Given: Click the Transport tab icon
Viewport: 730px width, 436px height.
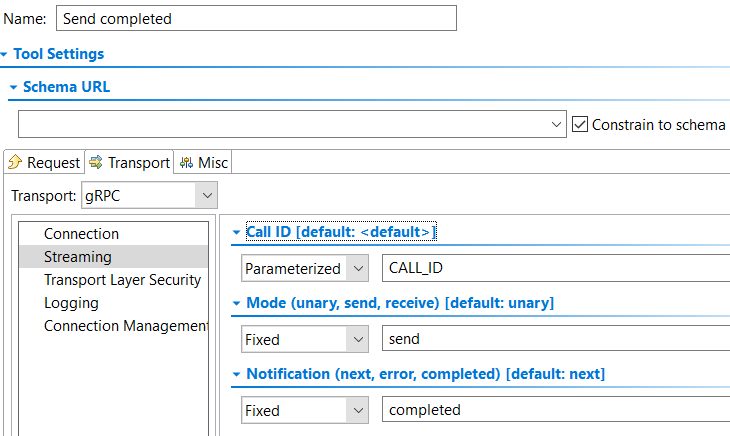Looking at the screenshot, I should 96,162.
